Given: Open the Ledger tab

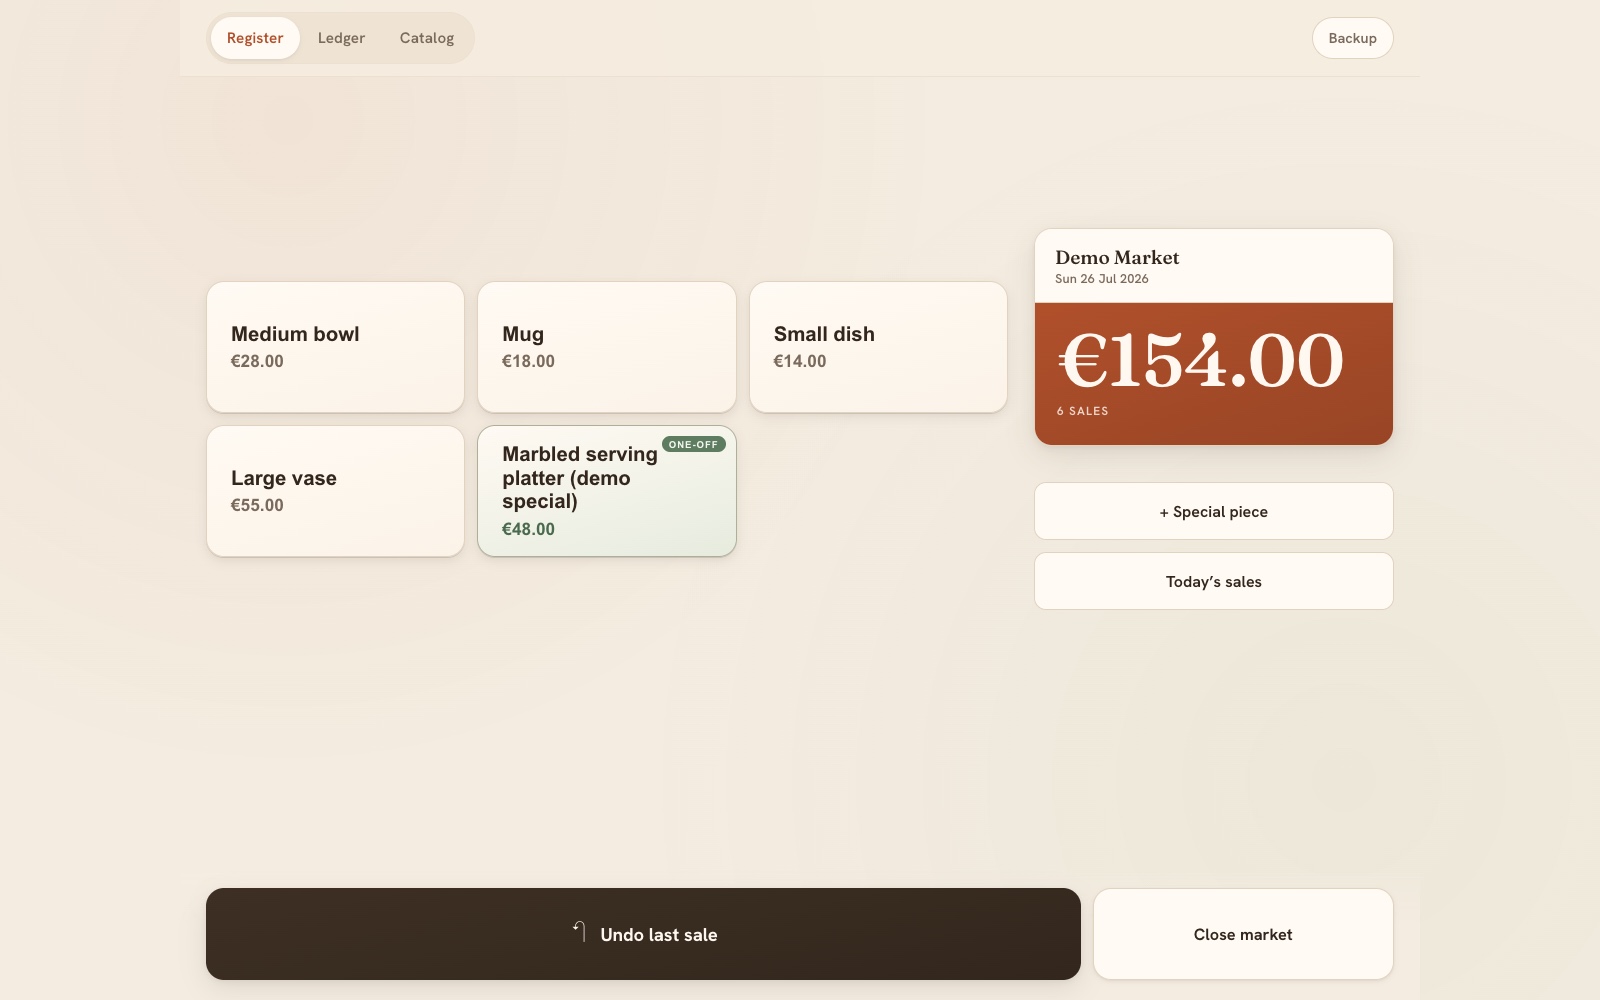Looking at the screenshot, I should coord(341,38).
